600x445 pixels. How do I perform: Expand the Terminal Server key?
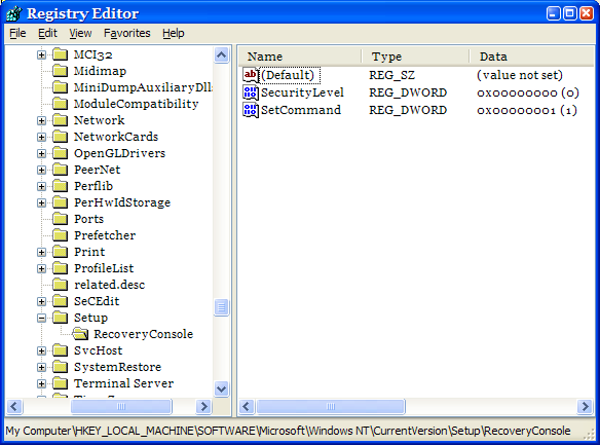pos(41,384)
